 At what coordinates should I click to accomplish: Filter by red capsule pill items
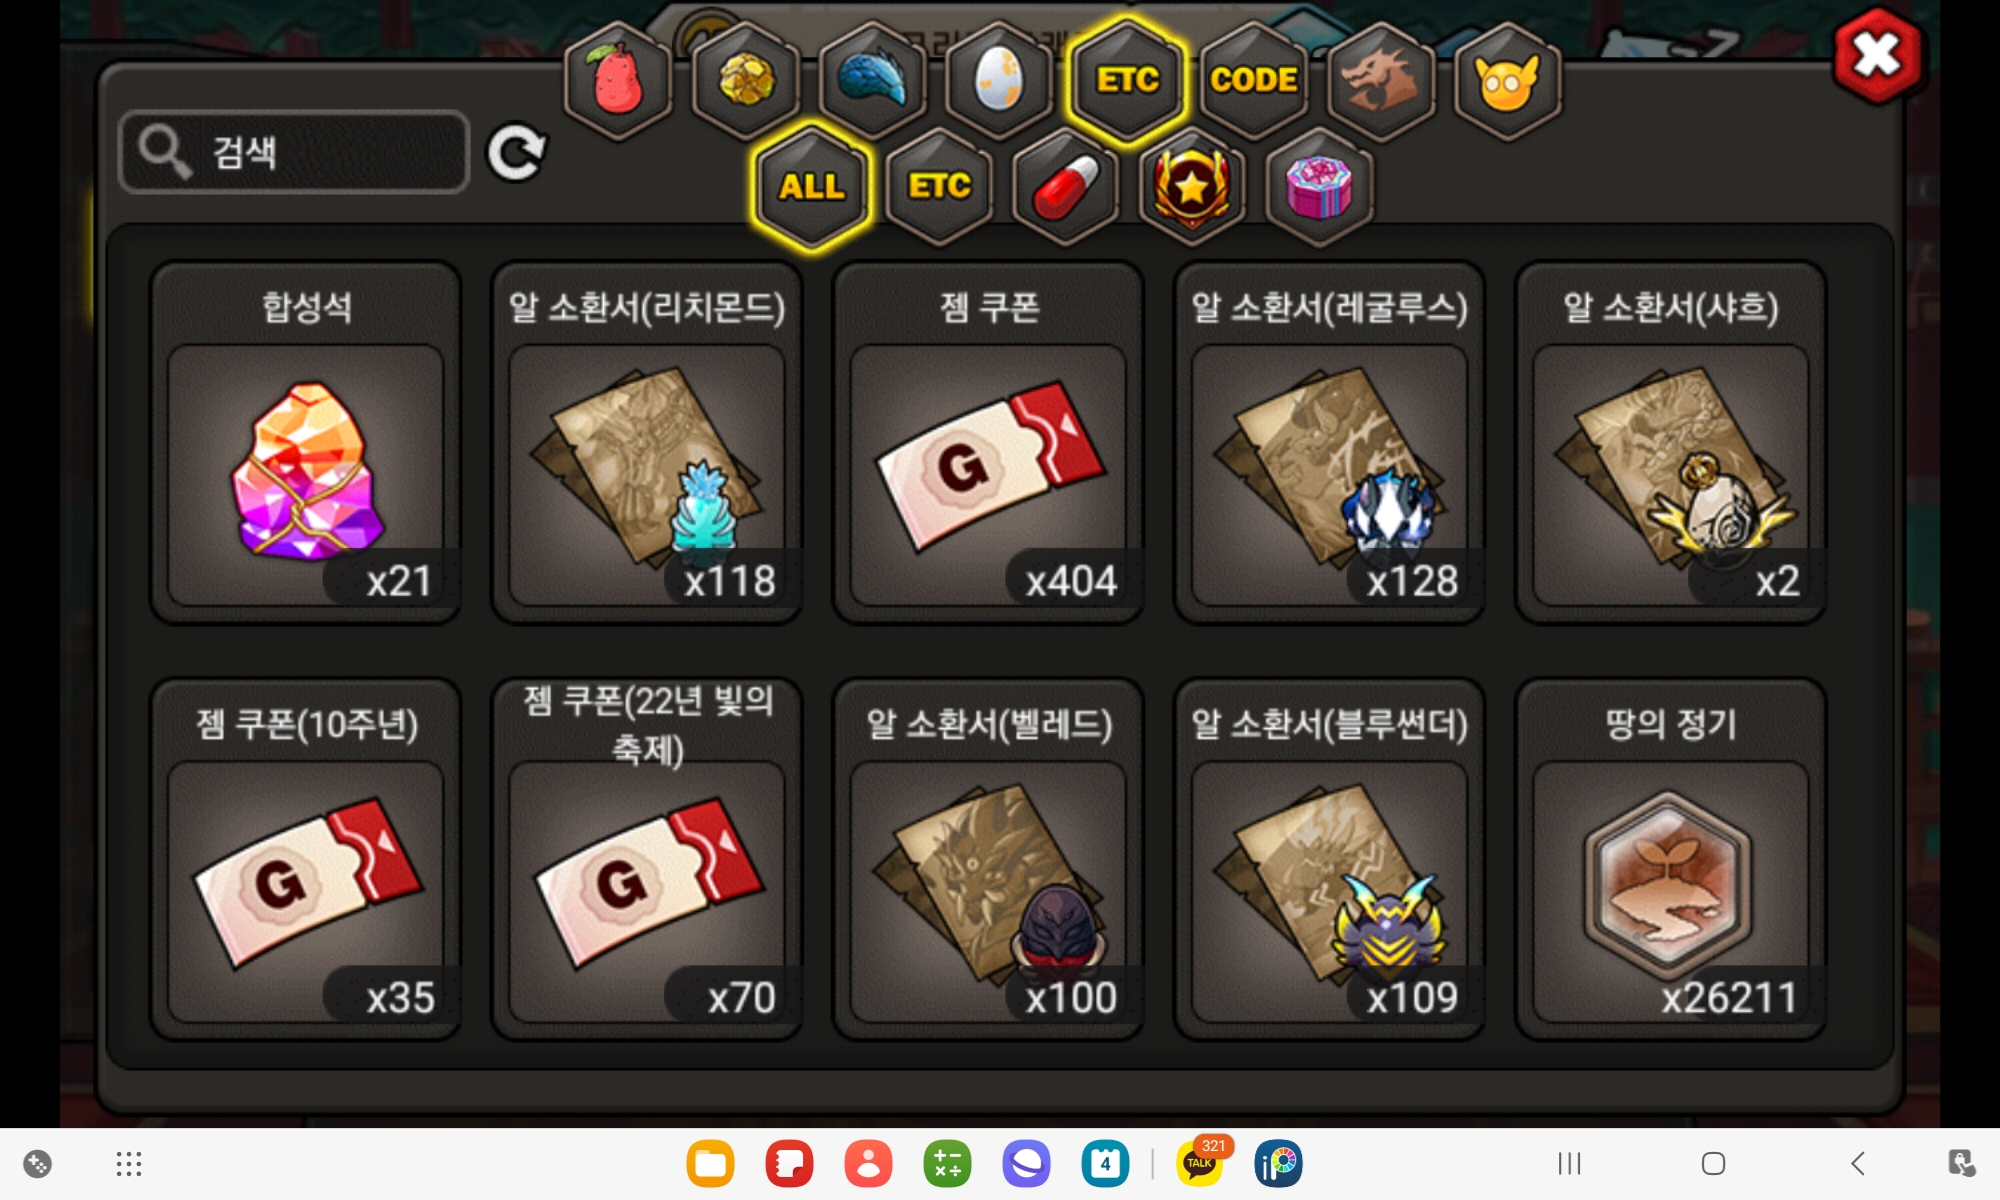[x=1066, y=187]
